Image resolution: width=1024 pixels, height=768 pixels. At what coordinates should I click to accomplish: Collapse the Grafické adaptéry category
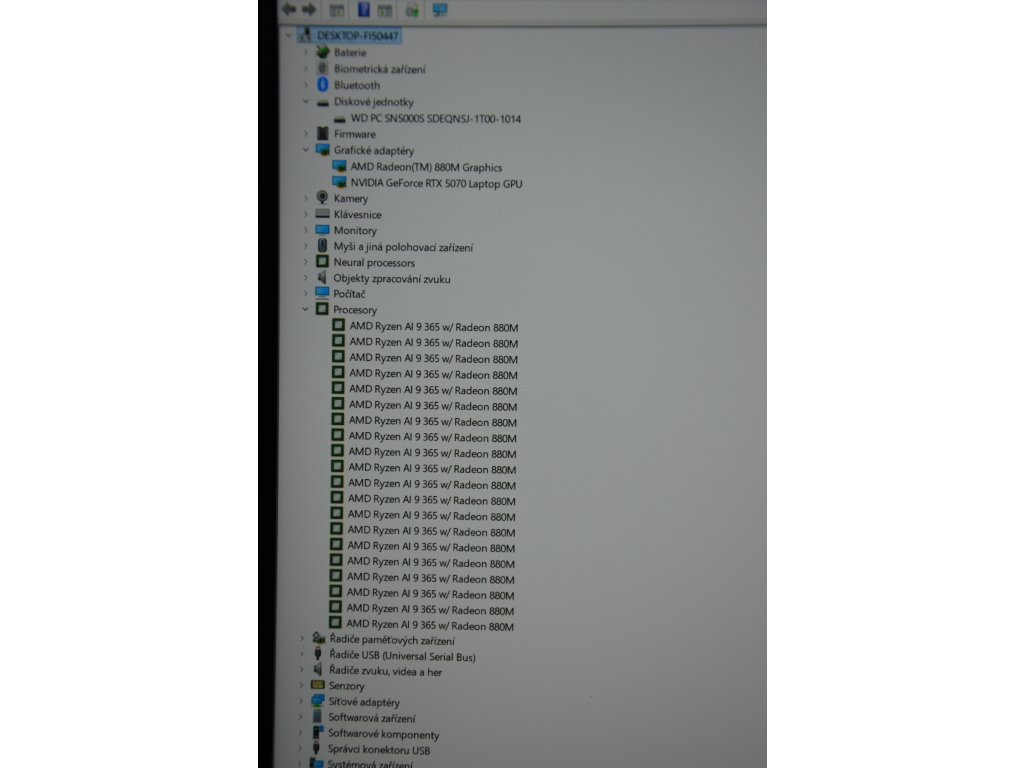pos(305,150)
